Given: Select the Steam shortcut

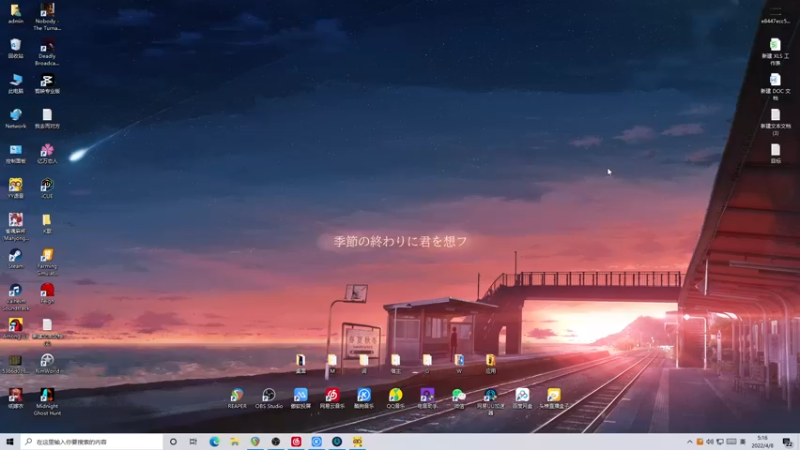Looking at the screenshot, I should [x=15, y=258].
